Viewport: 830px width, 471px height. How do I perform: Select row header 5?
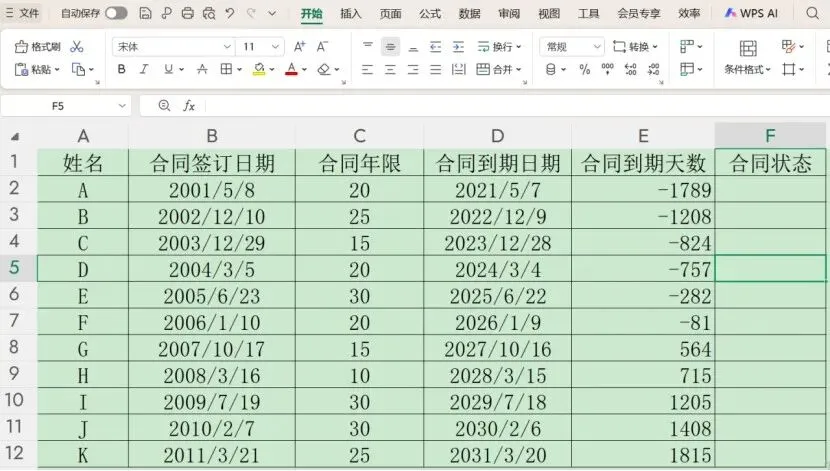tap(14, 268)
